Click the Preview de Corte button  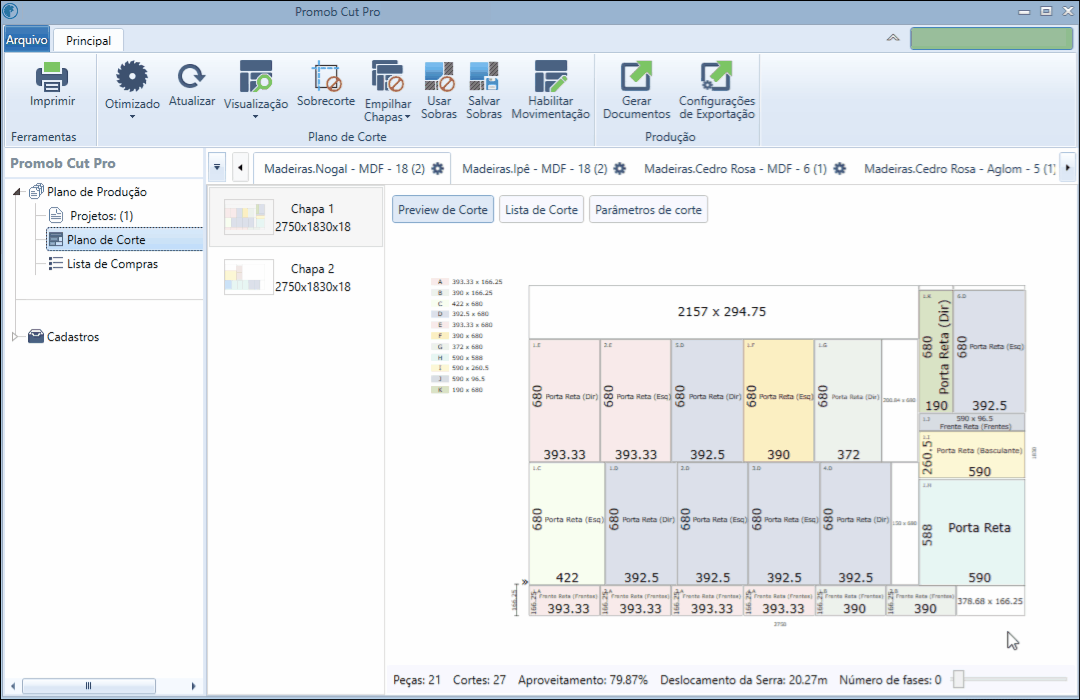tap(443, 209)
